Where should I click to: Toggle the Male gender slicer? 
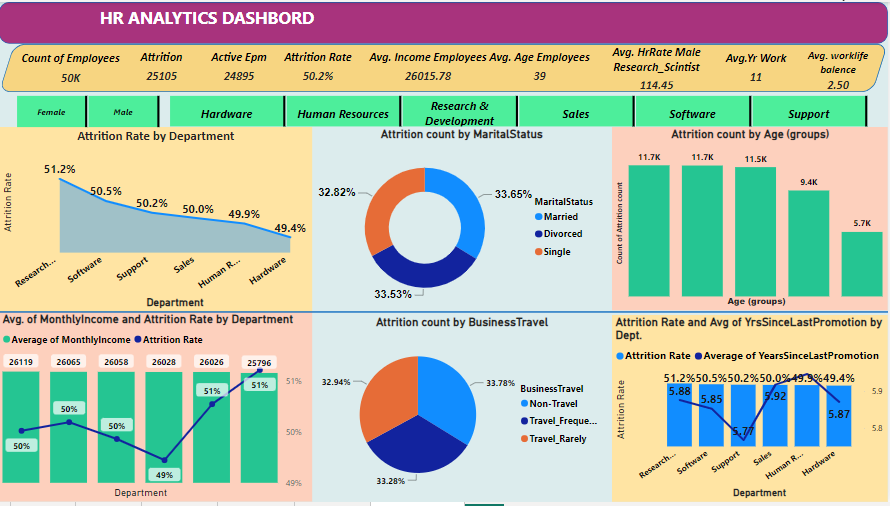click(123, 113)
